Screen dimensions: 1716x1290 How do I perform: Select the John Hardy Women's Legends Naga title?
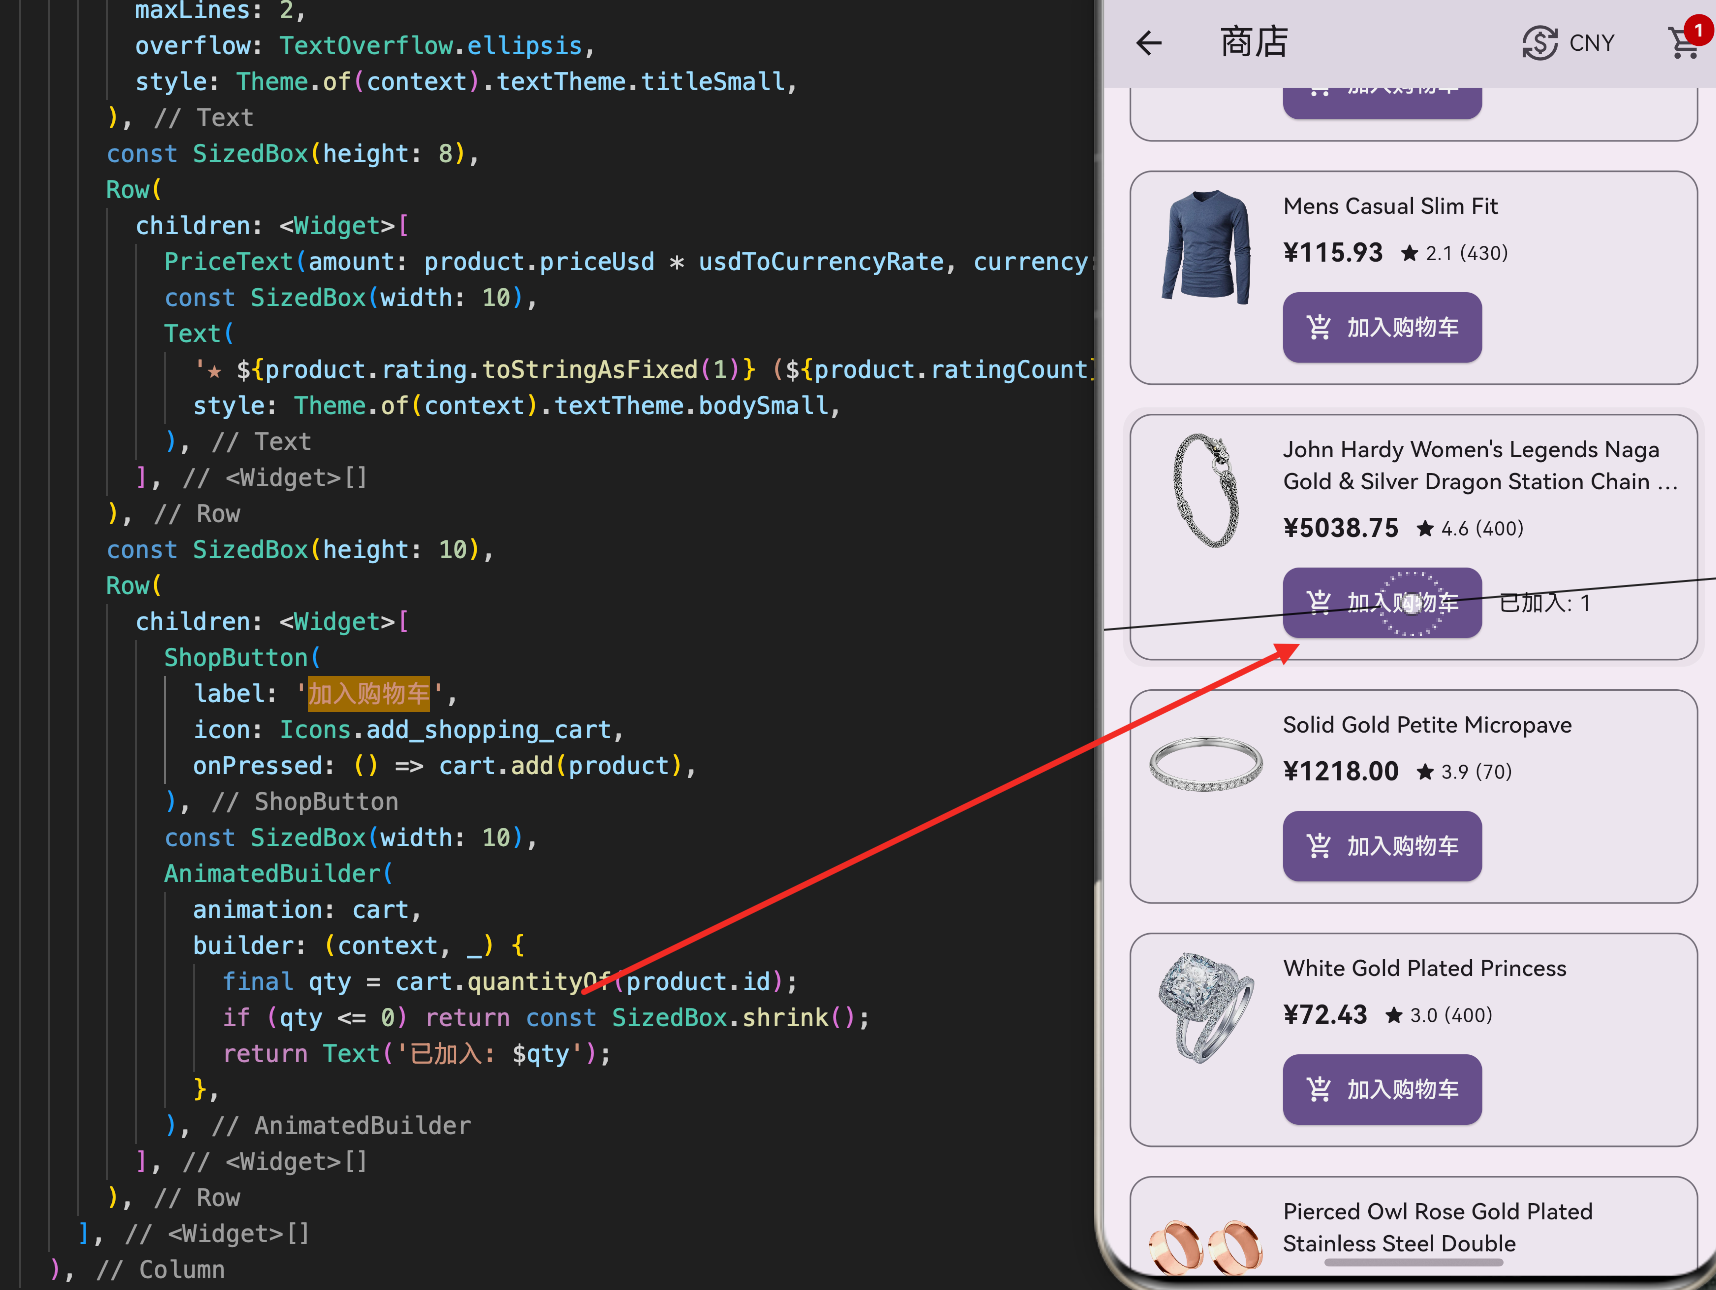click(x=1481, y=465)
